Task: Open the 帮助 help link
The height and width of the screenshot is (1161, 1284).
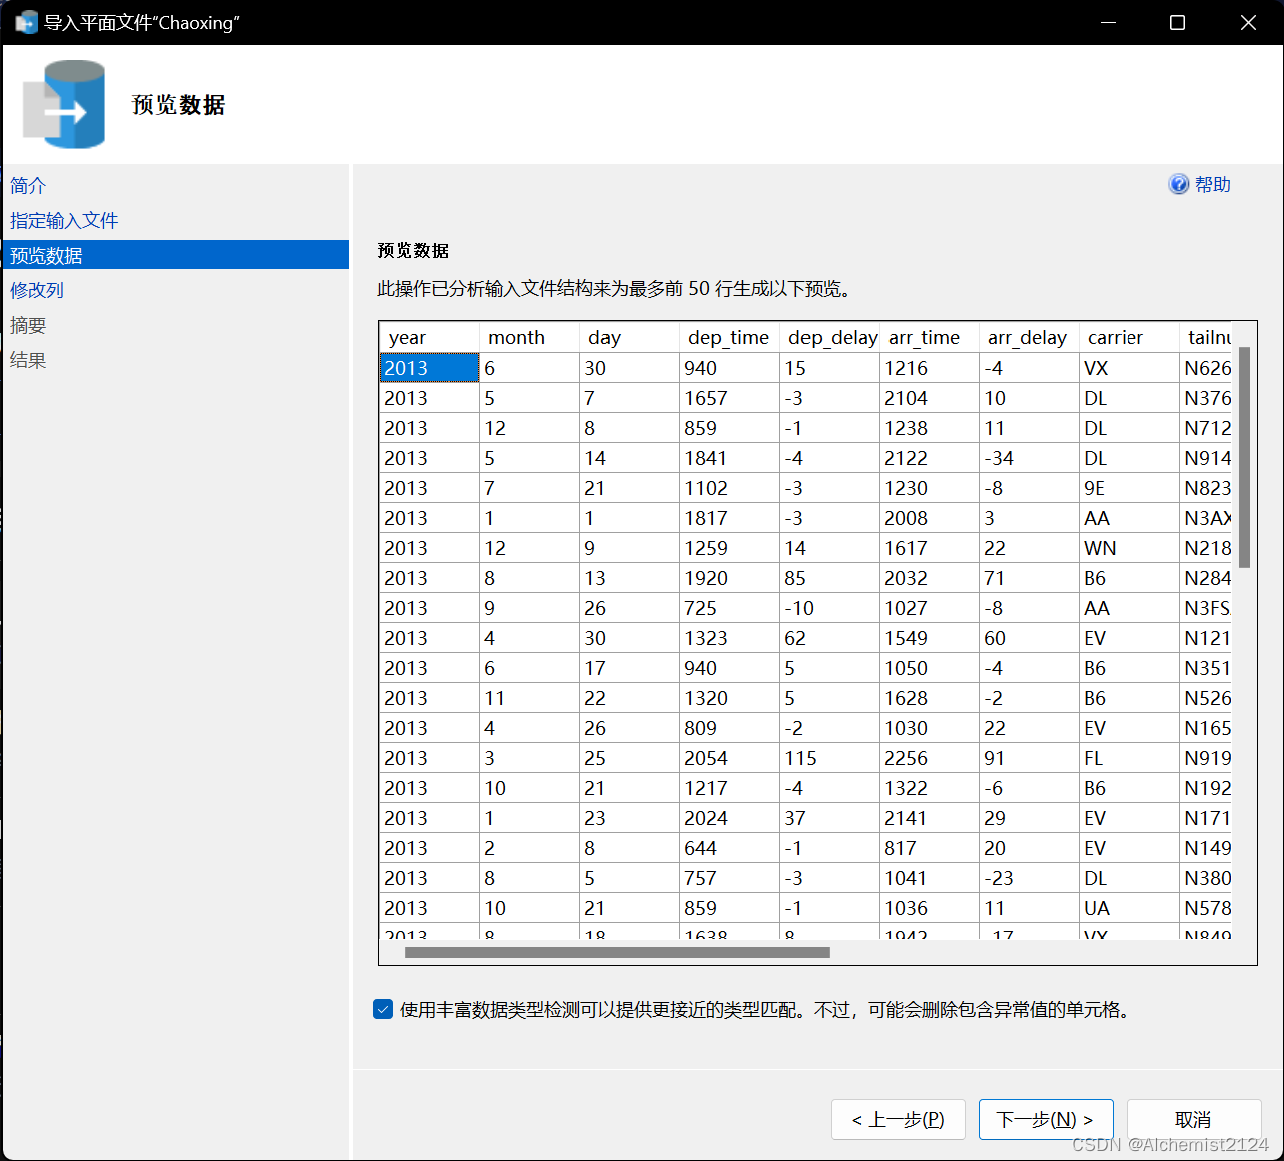Action: click(1212, 184)
